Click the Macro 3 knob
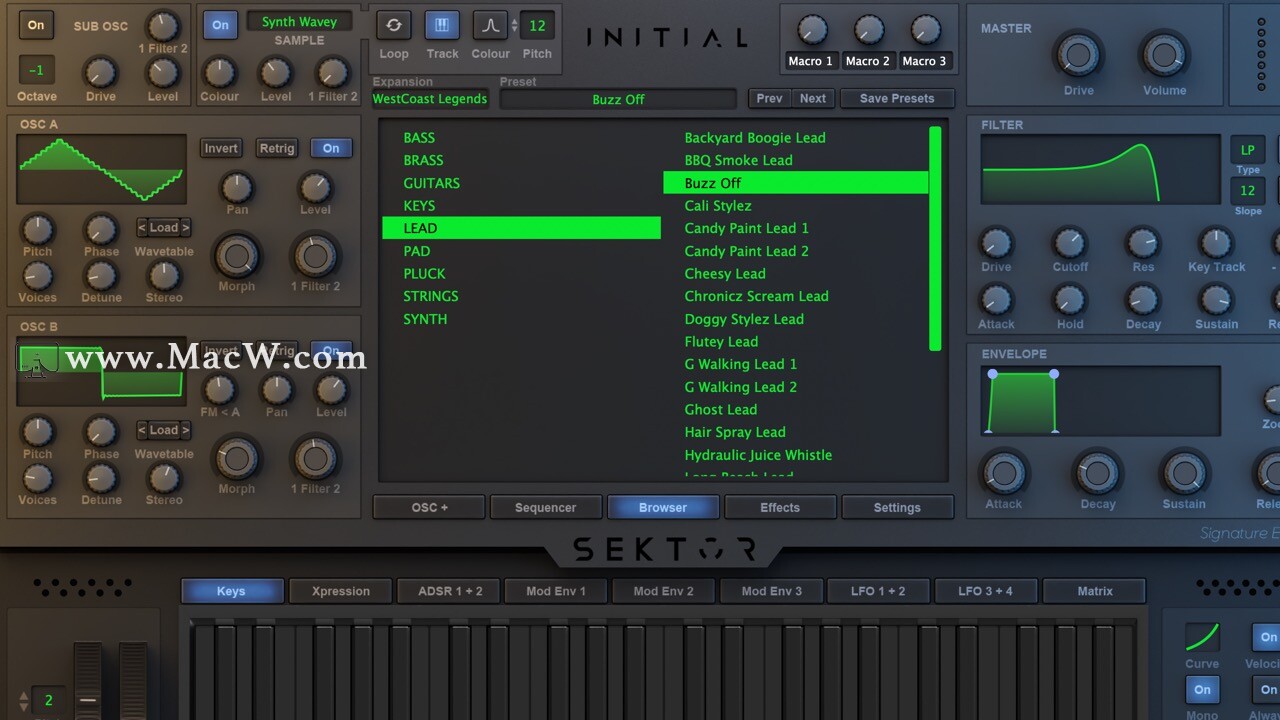1280x720 pixels. click(x=925, y=30)
